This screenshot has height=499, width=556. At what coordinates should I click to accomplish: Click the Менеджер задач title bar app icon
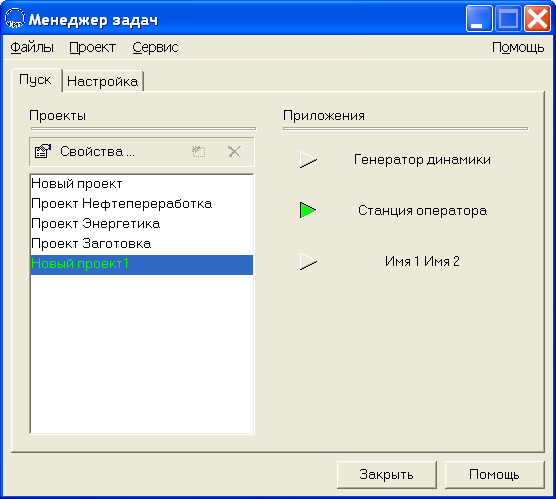pos(15,18)
